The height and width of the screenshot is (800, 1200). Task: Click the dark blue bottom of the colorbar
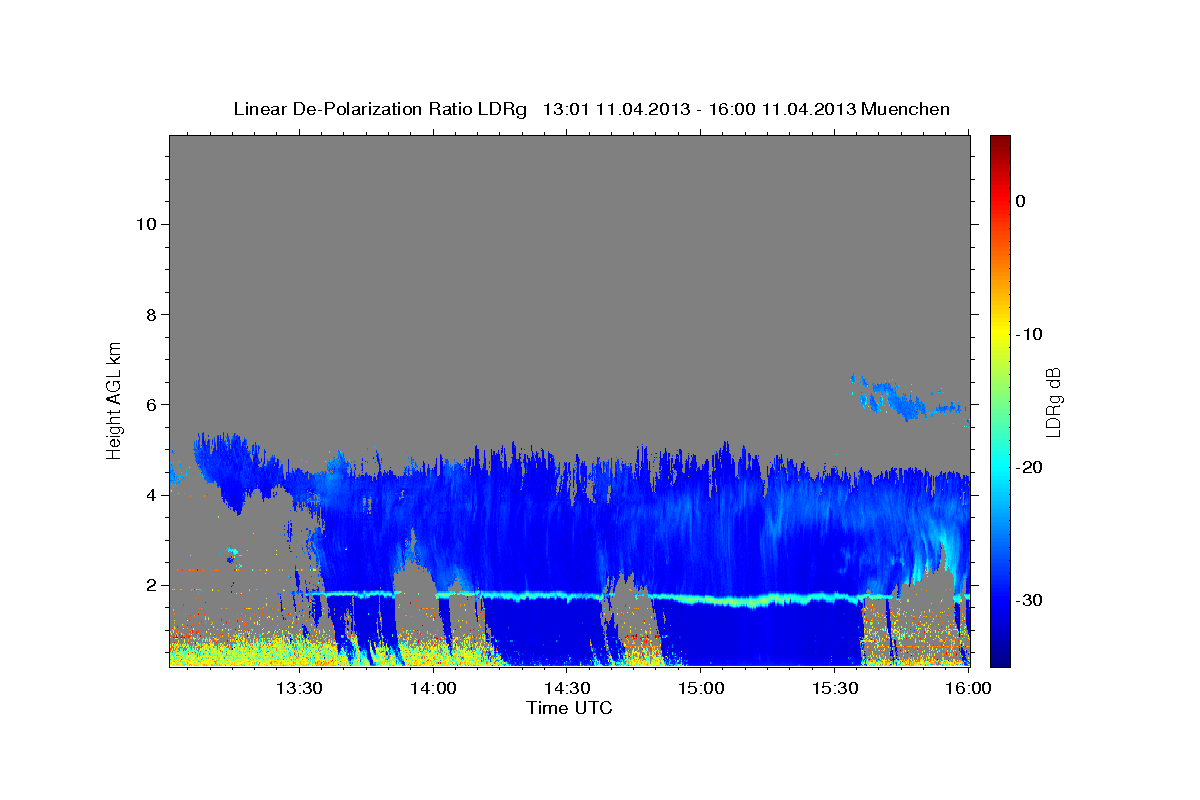(x=1000, y=655)
